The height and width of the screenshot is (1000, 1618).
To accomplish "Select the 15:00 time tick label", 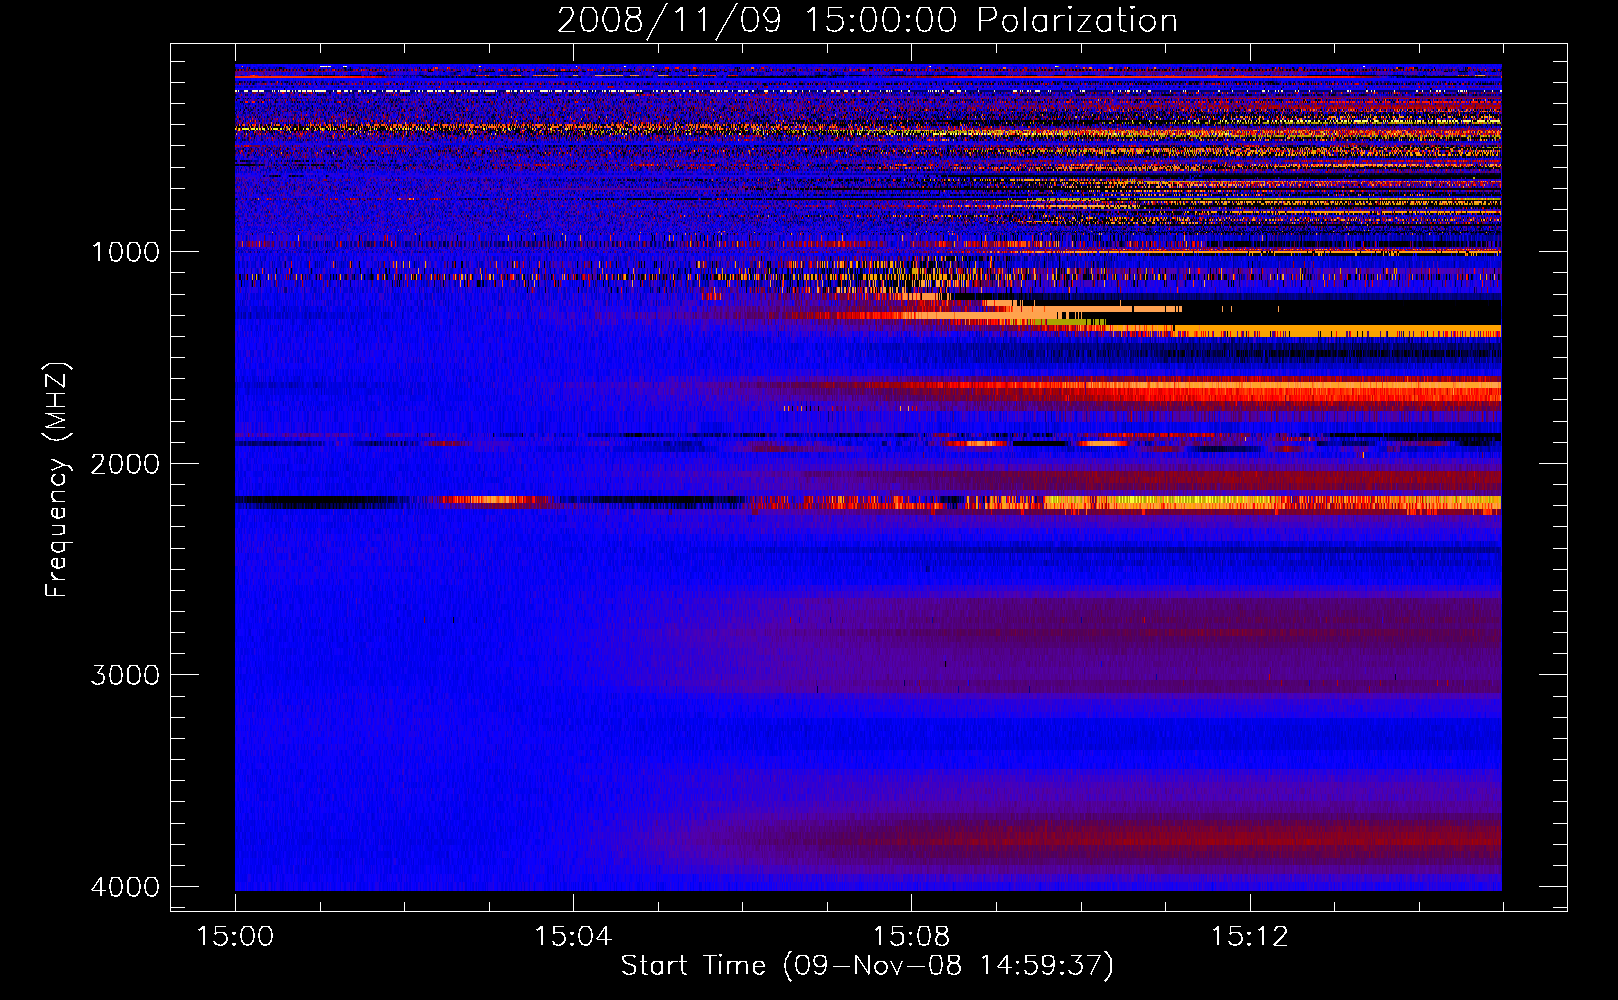I will tap(235, 937).
